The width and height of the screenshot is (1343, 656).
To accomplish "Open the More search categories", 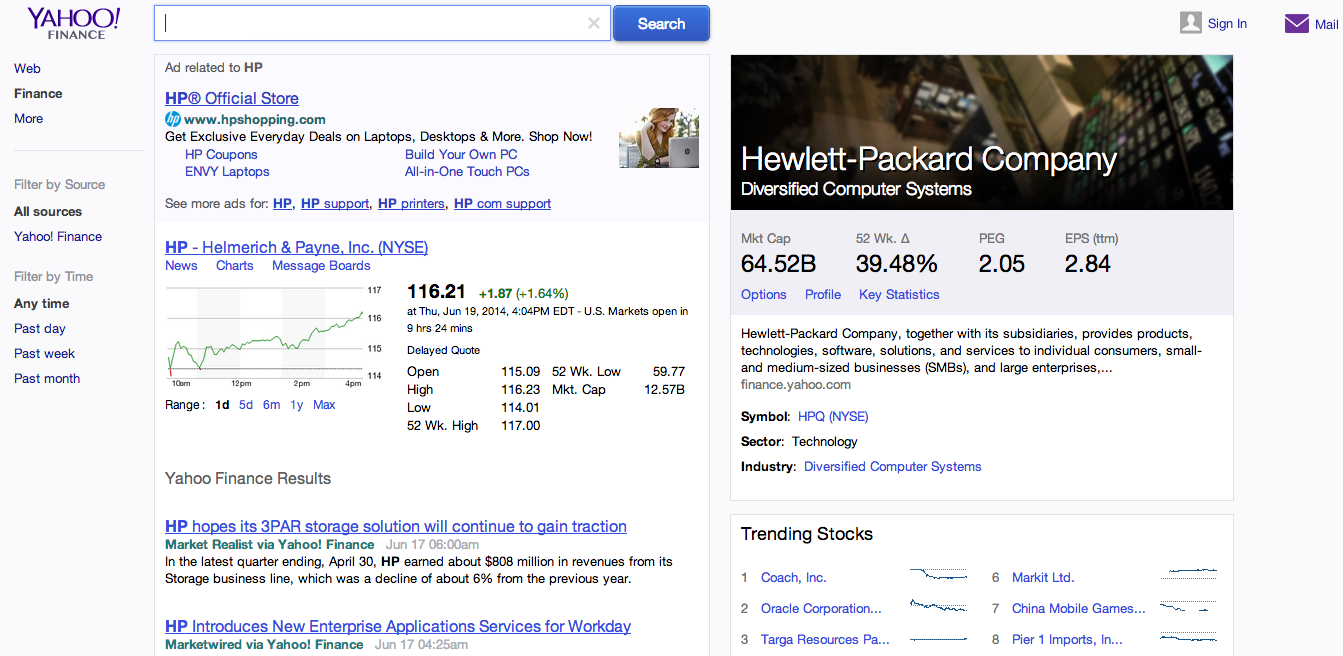I will (28, 118).
